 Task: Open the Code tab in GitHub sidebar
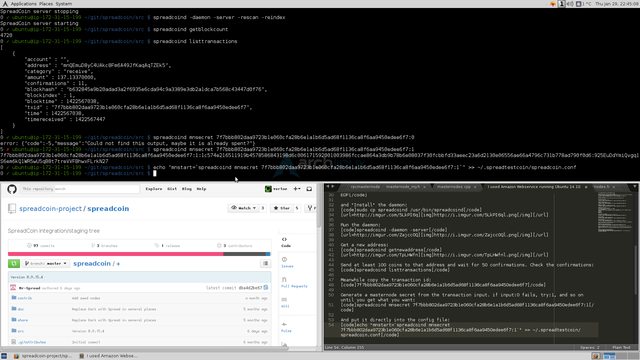coord(286,242)
